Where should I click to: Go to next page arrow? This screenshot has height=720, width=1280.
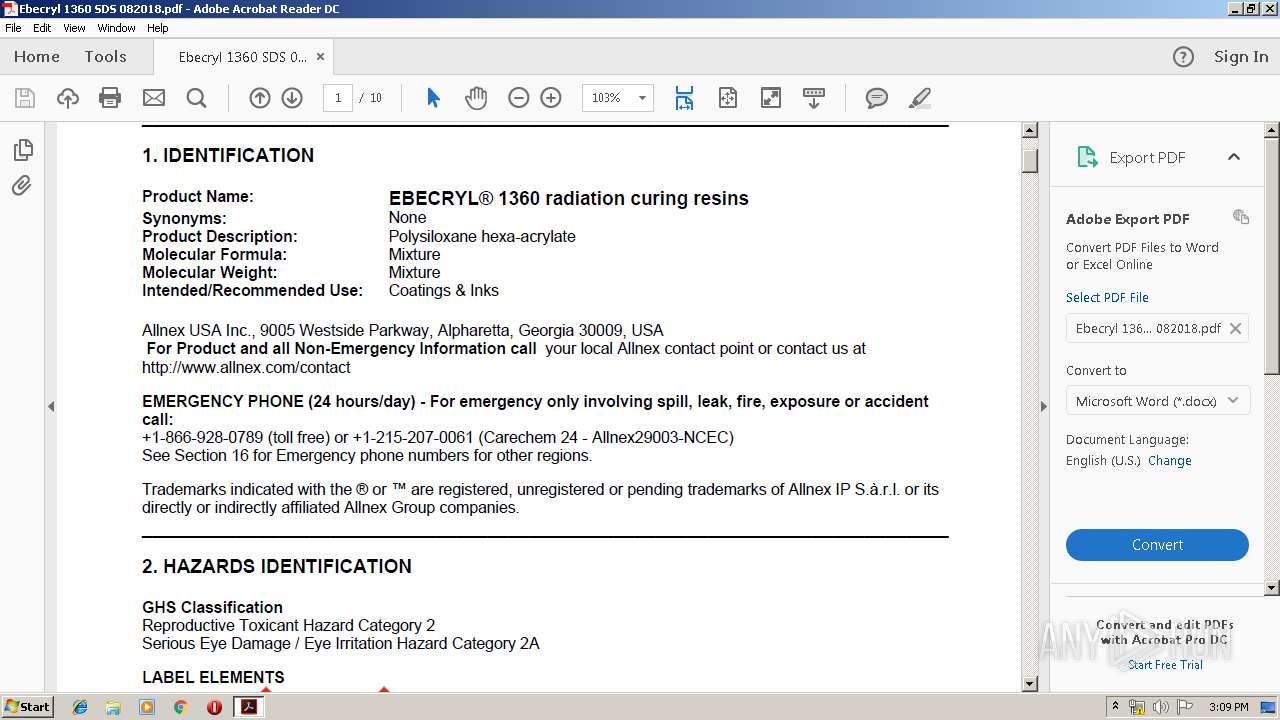[x=292, y=98]
